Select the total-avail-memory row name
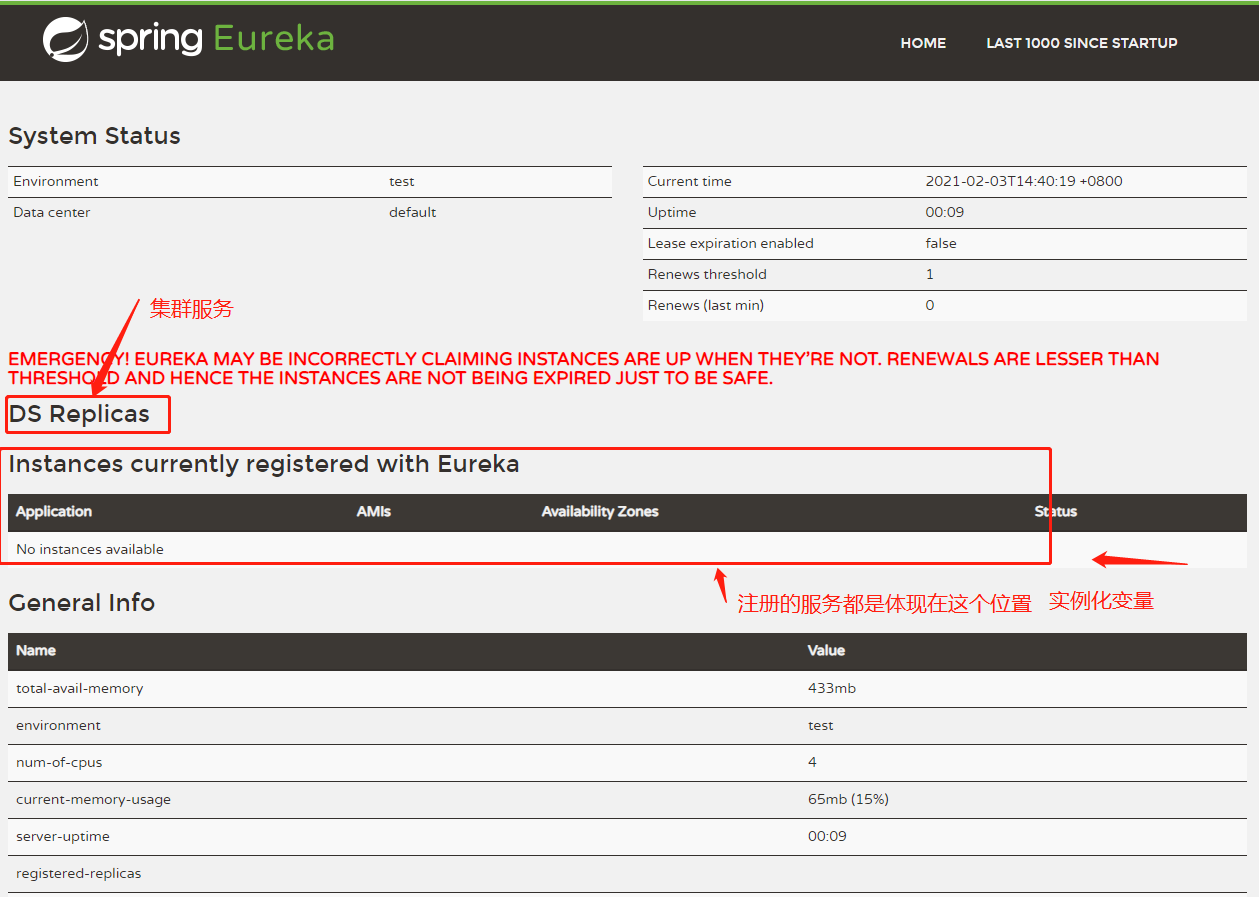This screenshot has height=897, width=1259. (80, 688)
